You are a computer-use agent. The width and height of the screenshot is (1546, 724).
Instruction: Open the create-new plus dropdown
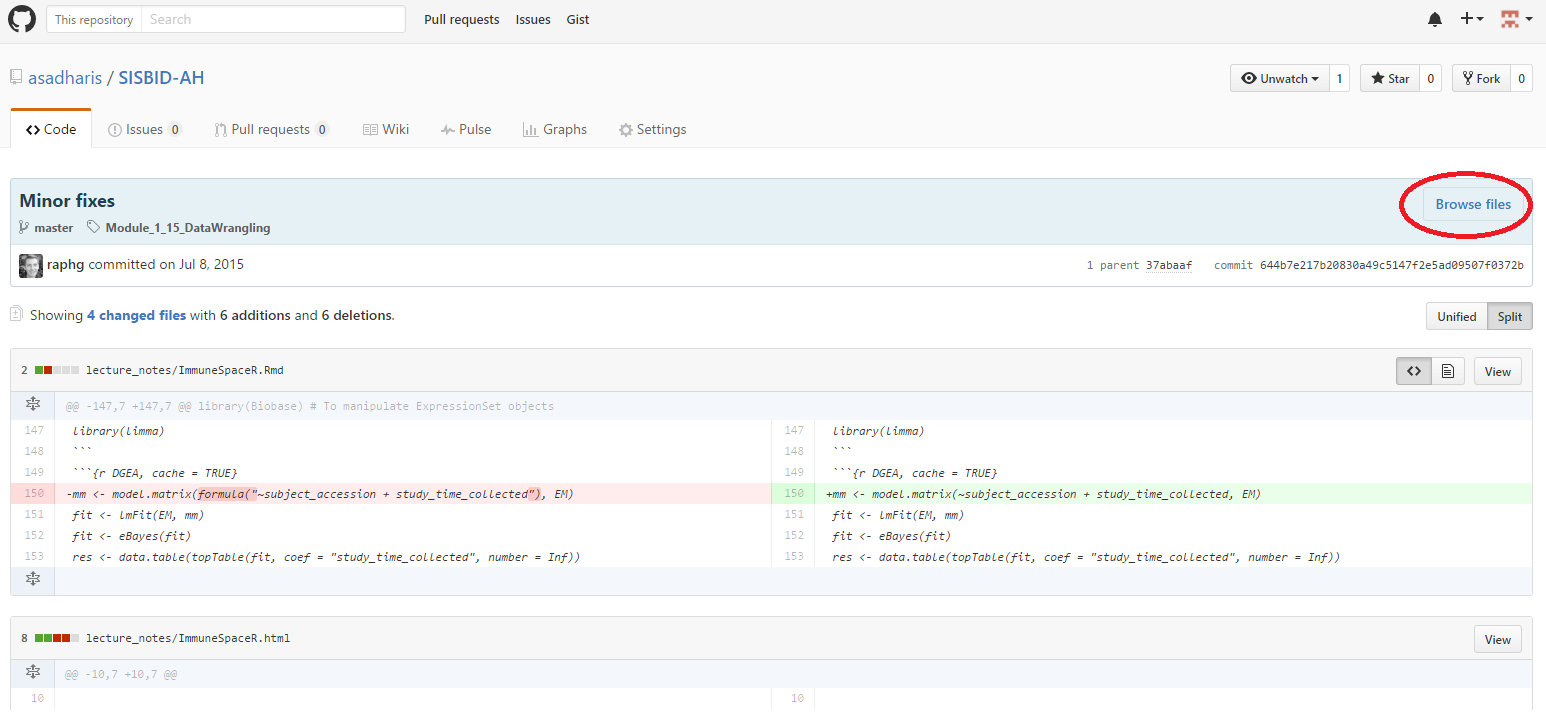pyautogui.click(x=1472, y=19)
